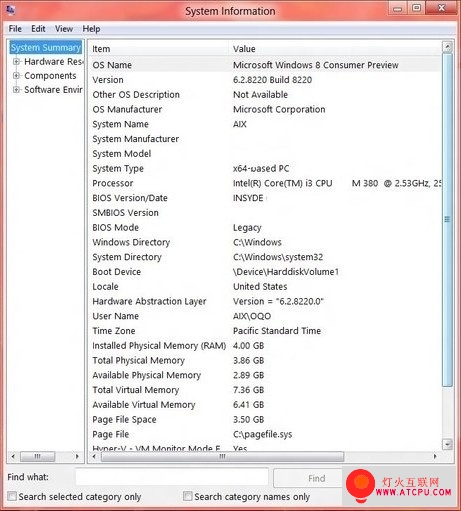Select the Total Virtual Memory row
Viewport: 461px width, 511px height.
coord(265,390)
